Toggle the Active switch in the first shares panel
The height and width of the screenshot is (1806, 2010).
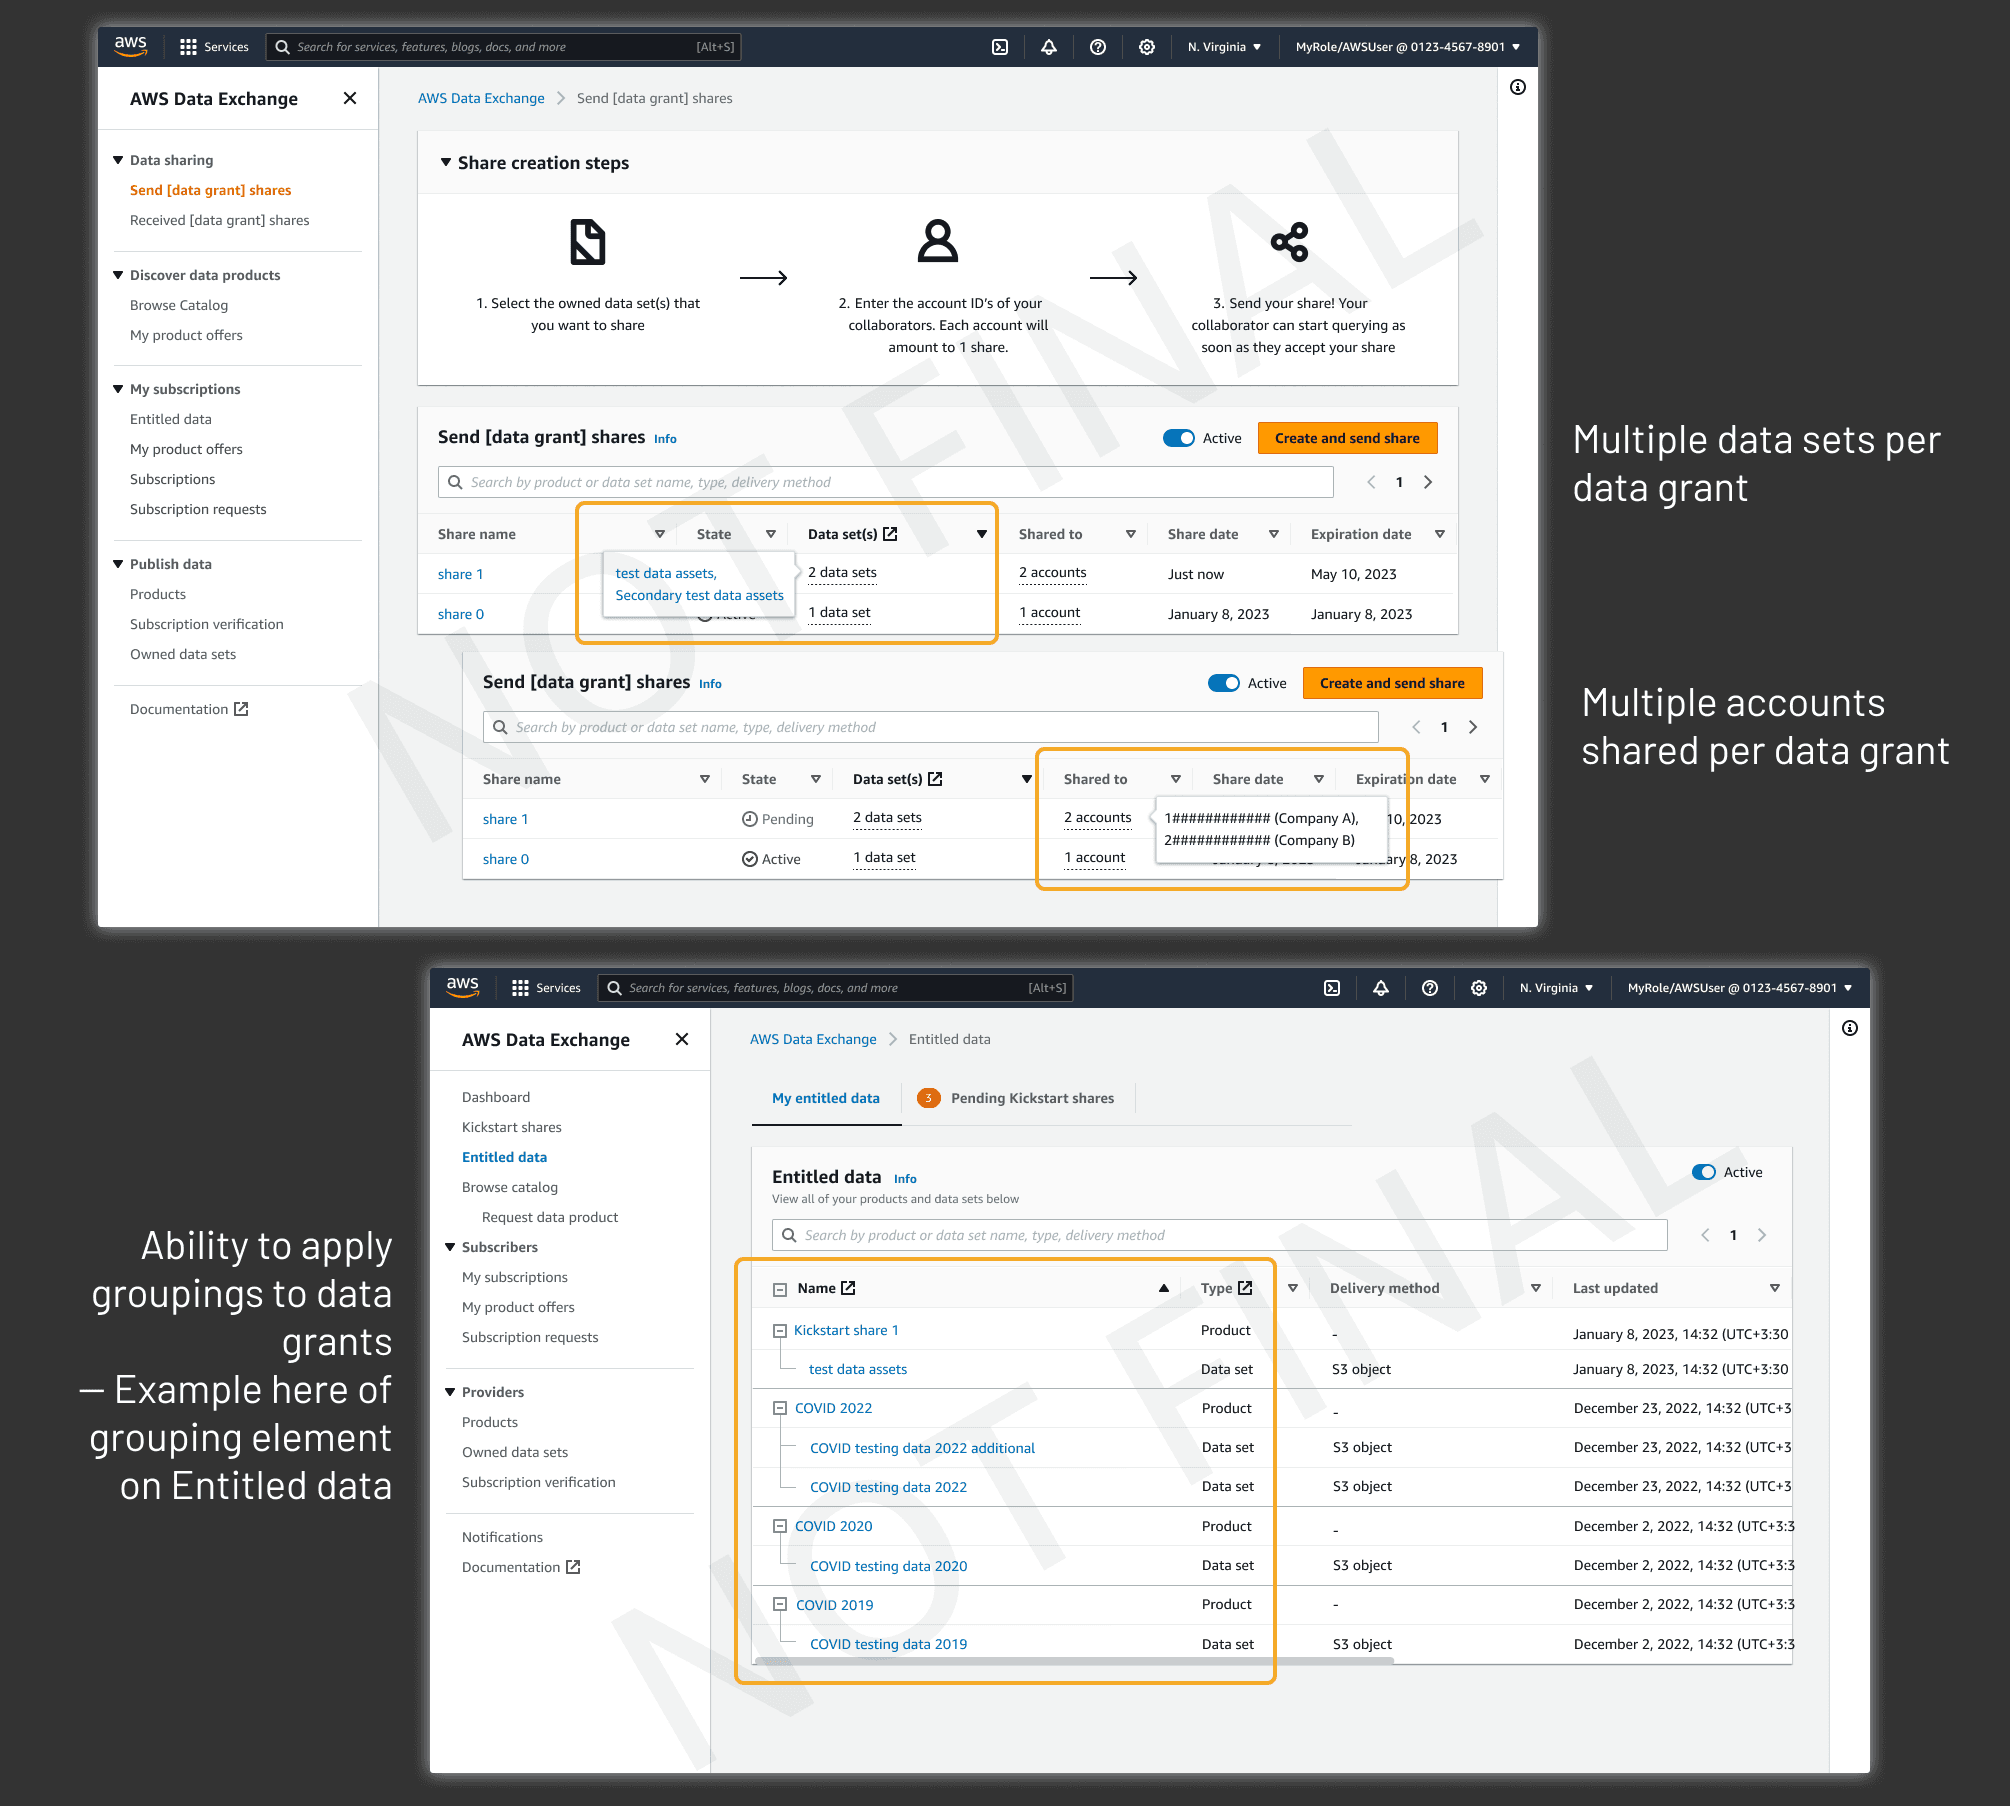pos(1179,438)
